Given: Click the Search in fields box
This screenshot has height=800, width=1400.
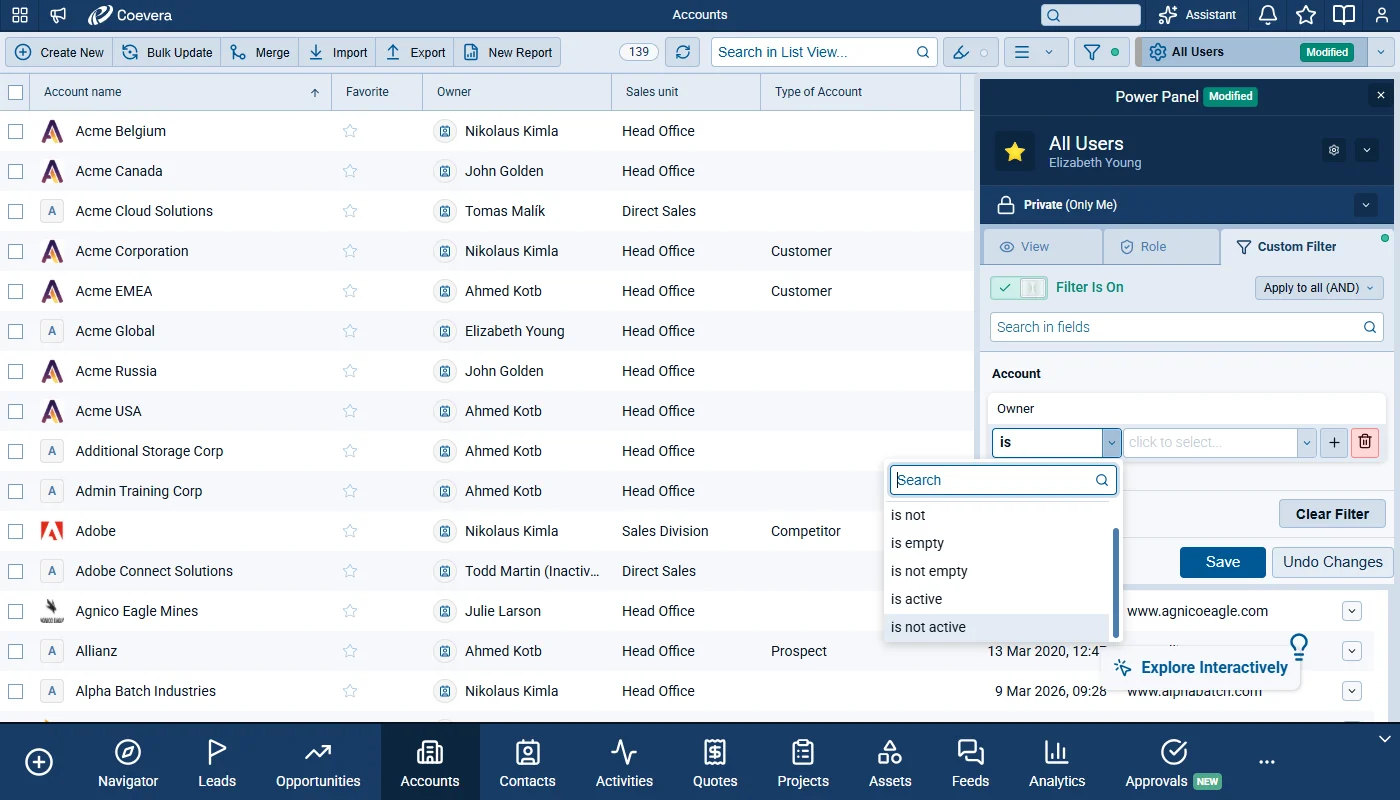Looking at the screenshot, I should click(1187, 327).
